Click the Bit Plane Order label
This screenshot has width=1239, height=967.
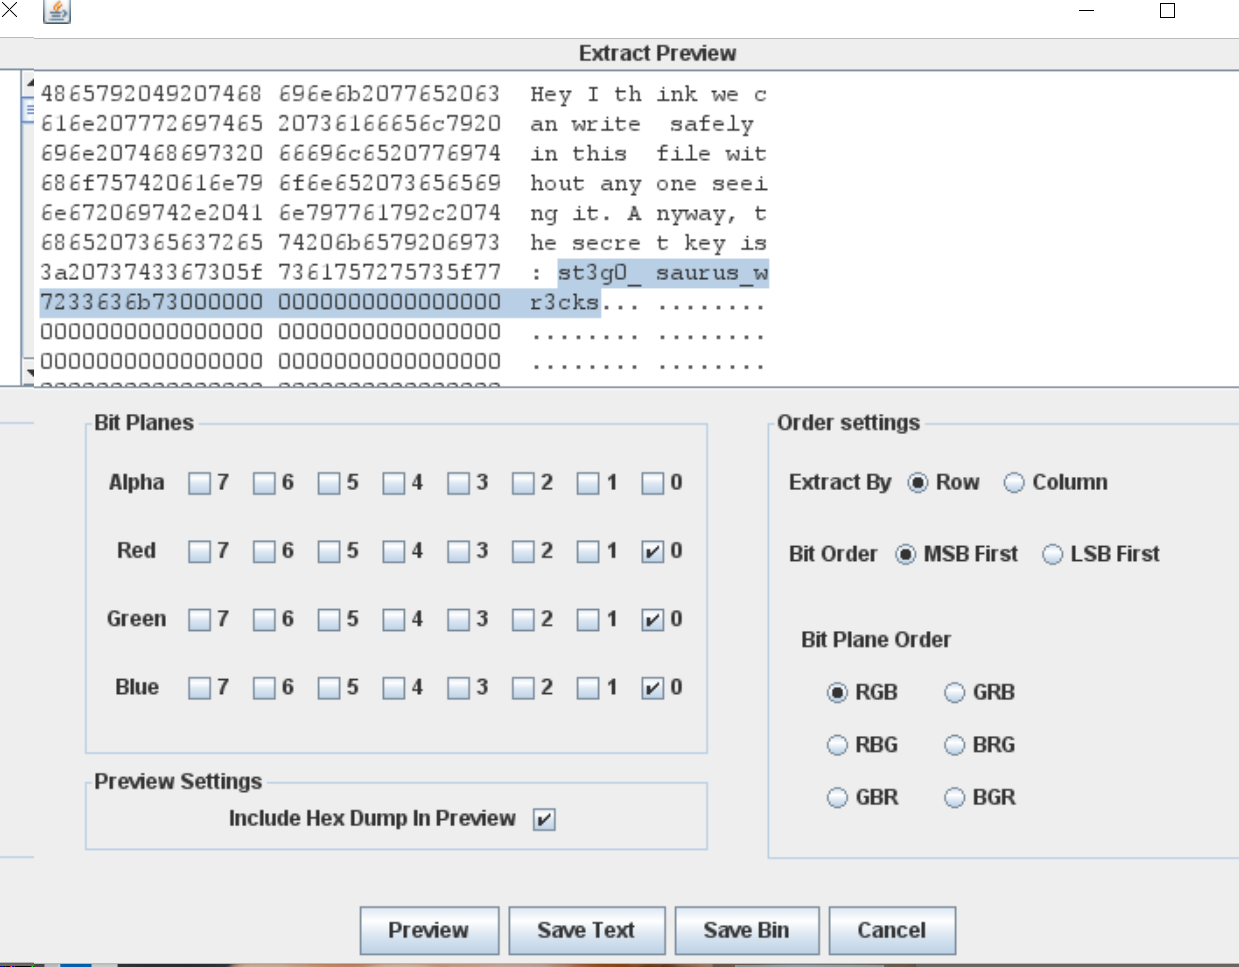[x=876, y=640]
